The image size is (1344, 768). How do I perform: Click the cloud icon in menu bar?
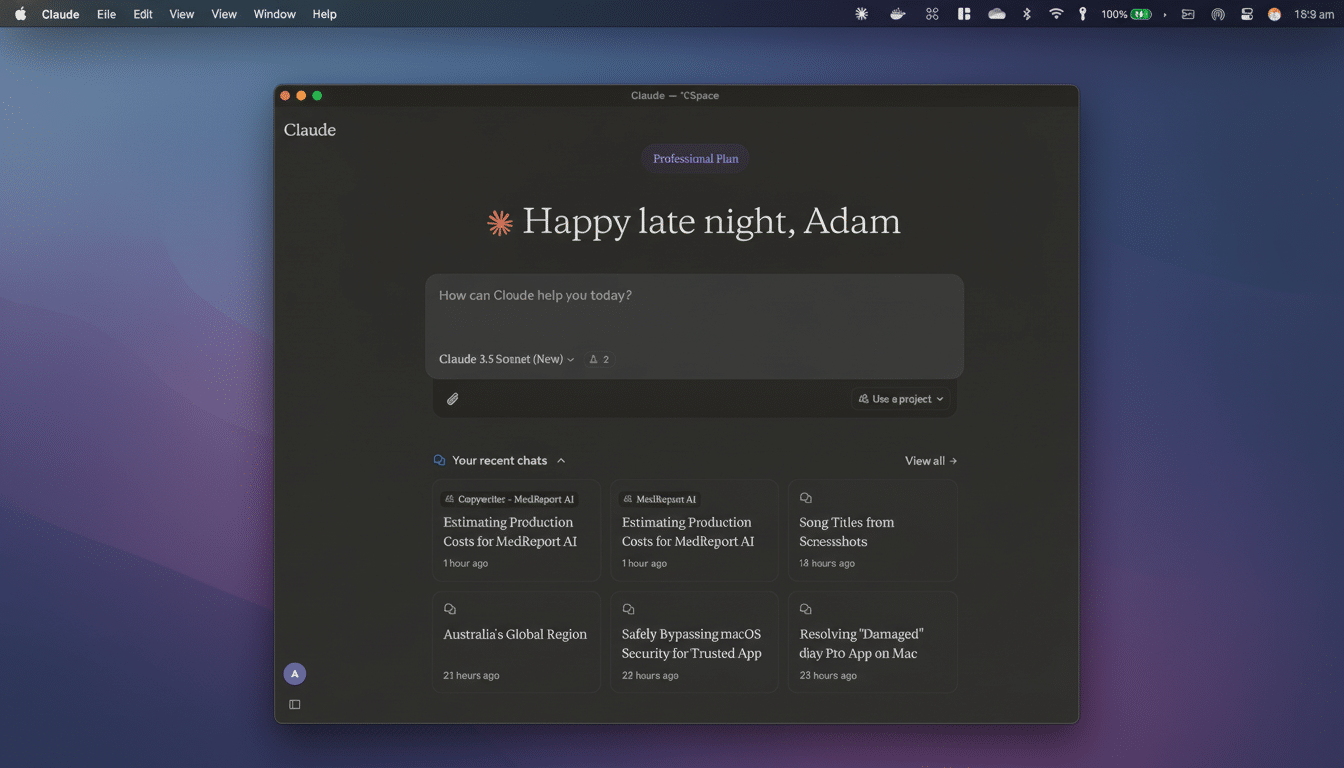click(x=996, y=14)
